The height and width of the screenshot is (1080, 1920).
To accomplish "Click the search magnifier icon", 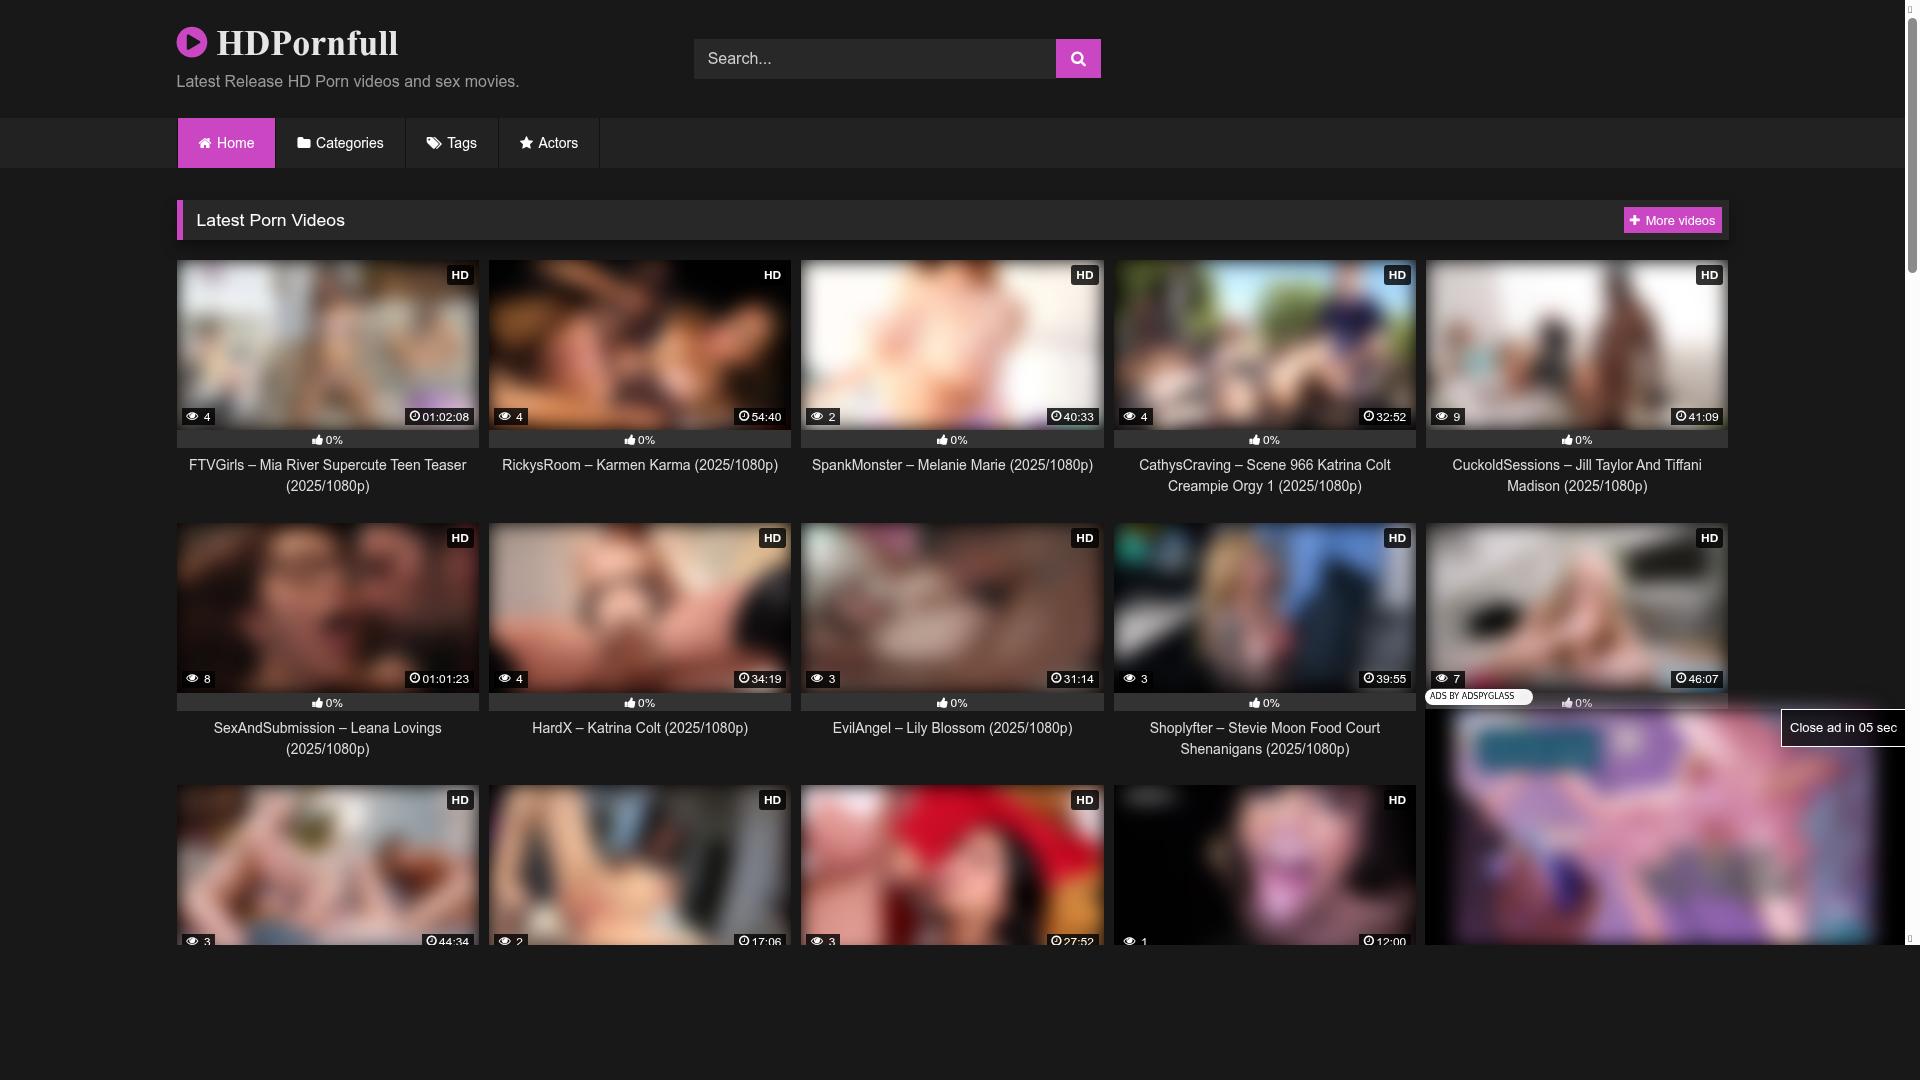I will pyautogui.click(x=1076, y=58).
